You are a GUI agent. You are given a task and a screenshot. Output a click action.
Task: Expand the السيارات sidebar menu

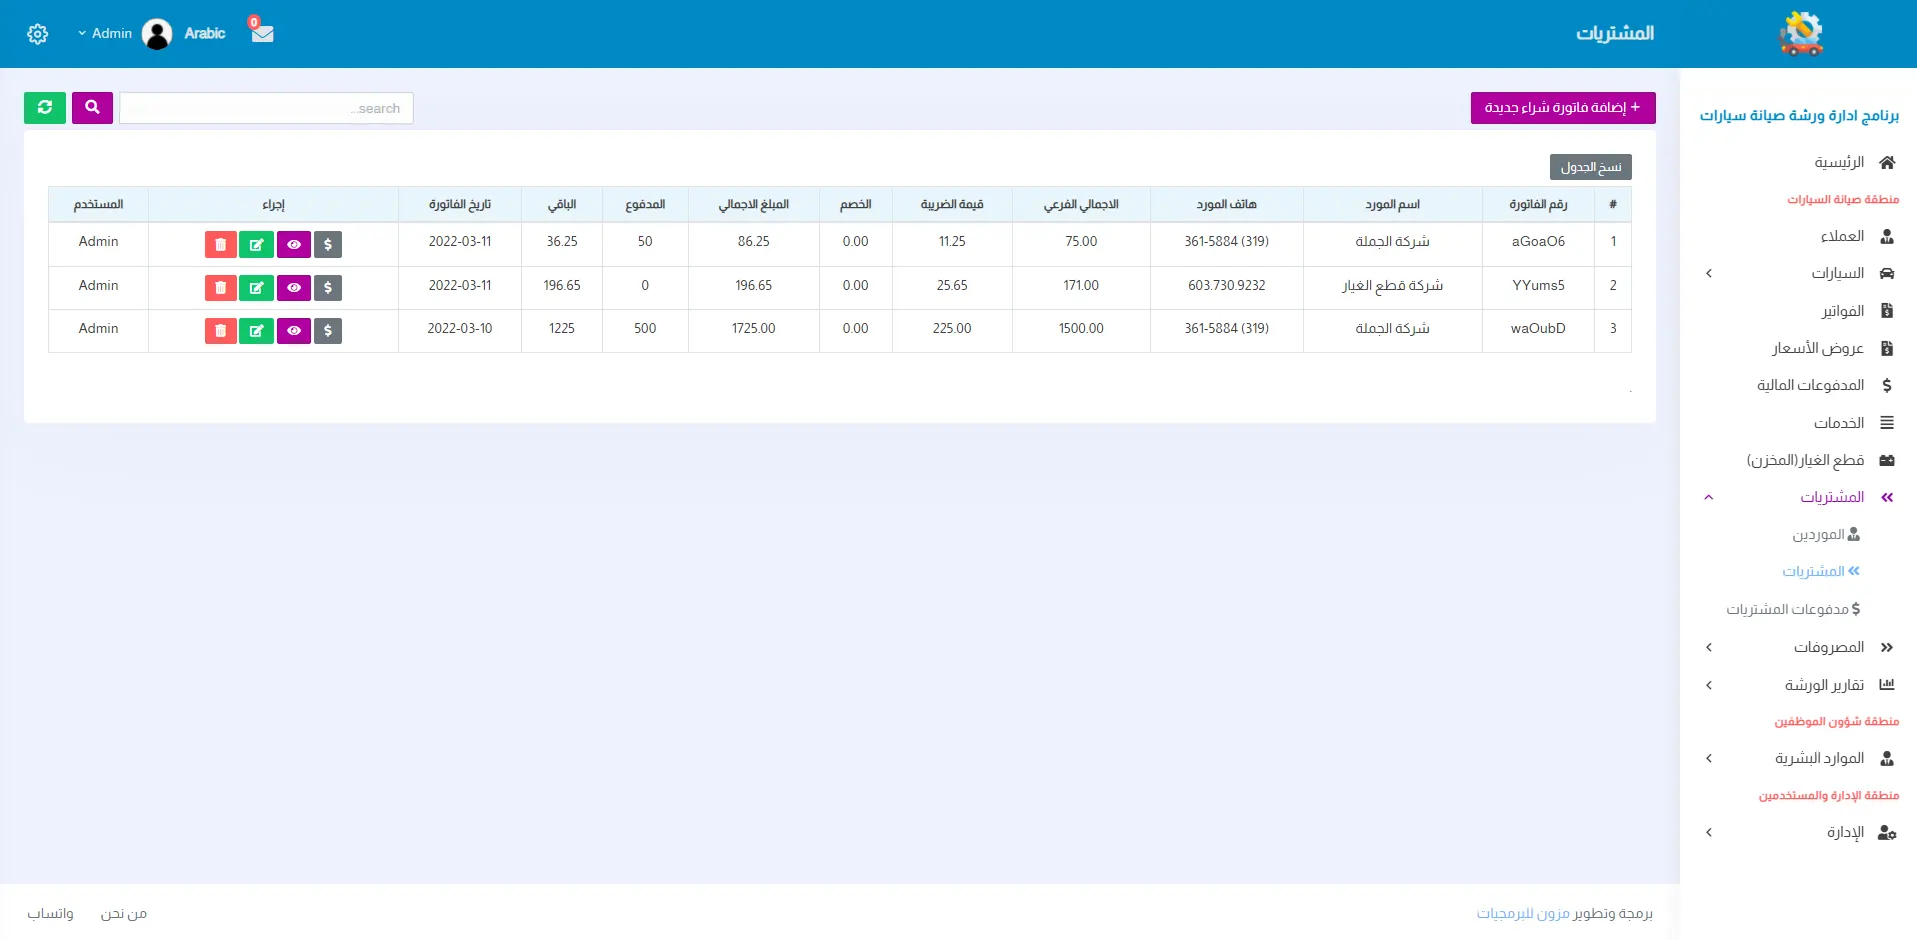1798,274
